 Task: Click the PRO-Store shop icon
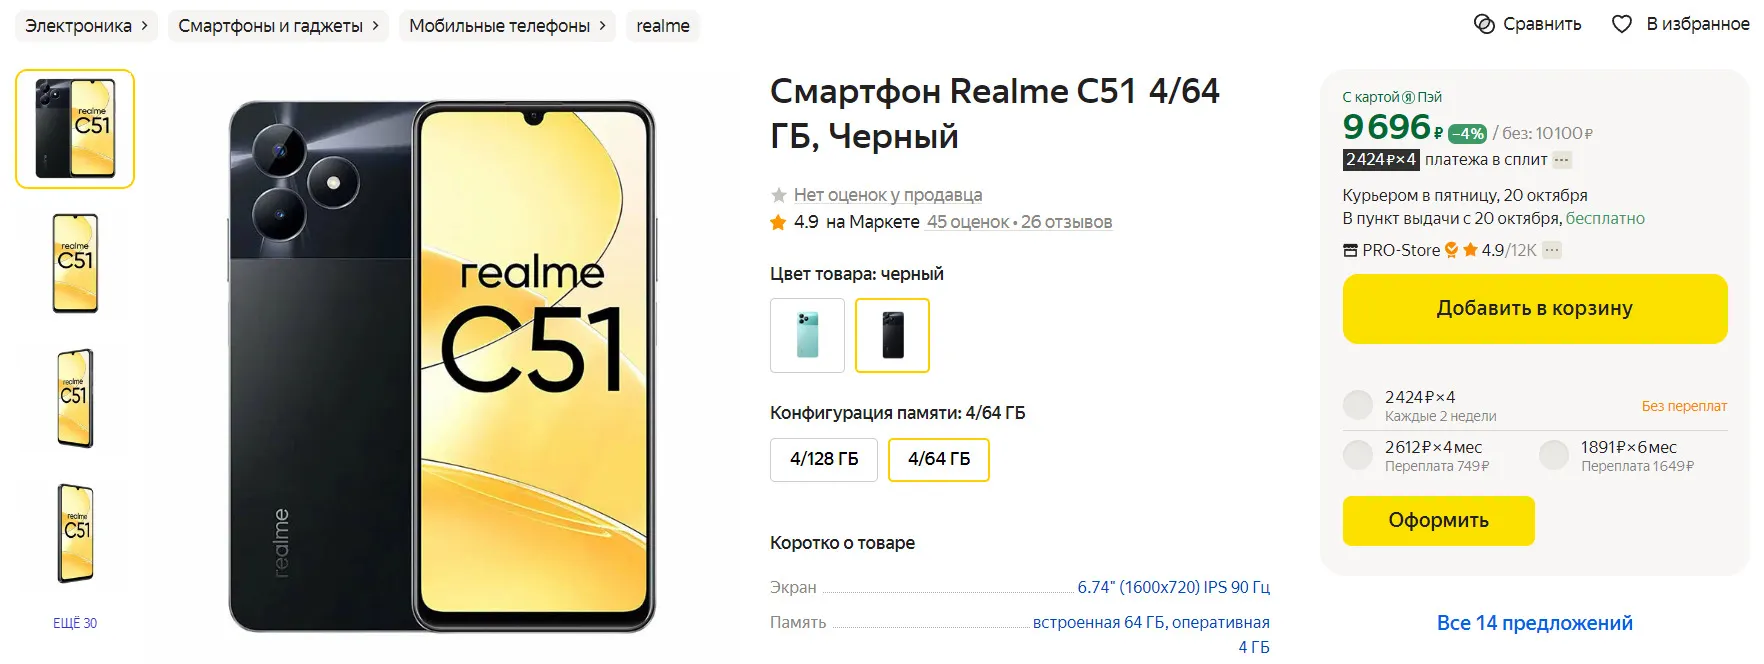pyautogui.click(x=1350, y=250)
